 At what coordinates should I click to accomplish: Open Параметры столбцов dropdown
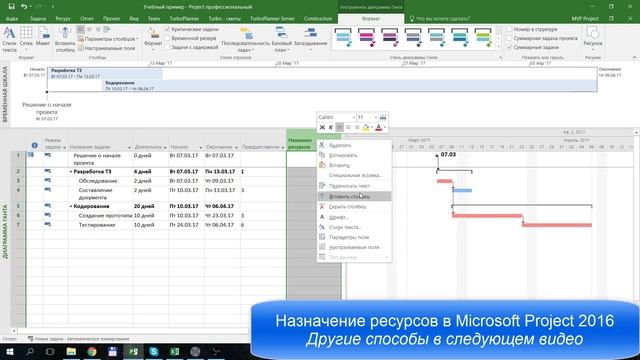click(108, 39)
